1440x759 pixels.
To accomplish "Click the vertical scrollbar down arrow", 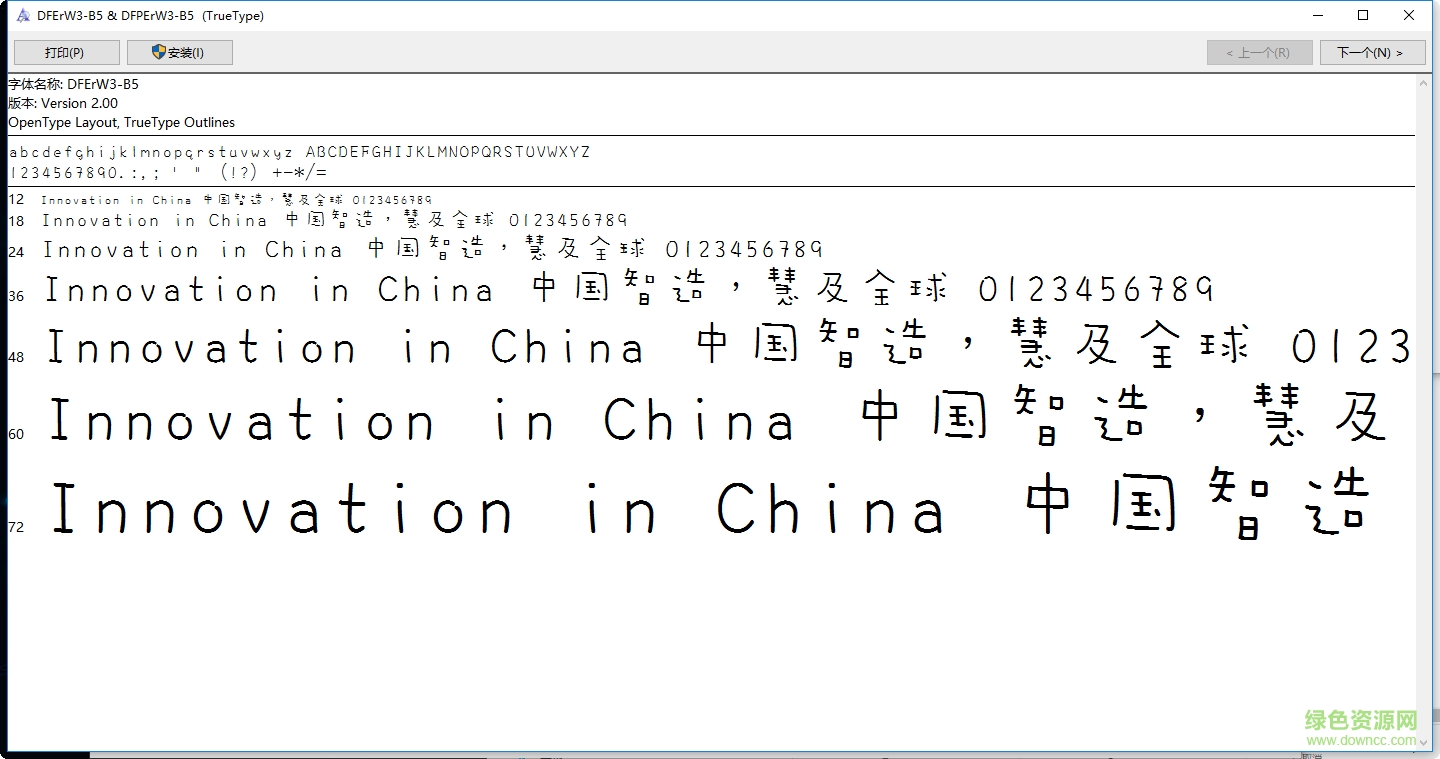I will click(1426, 741).
